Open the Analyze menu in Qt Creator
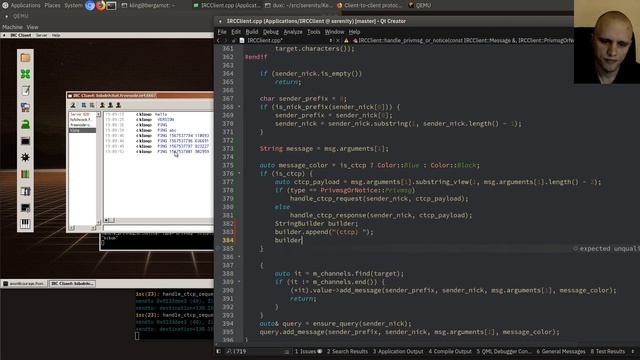The height and width of the screenshot is (360, 640). pos(293,32)
